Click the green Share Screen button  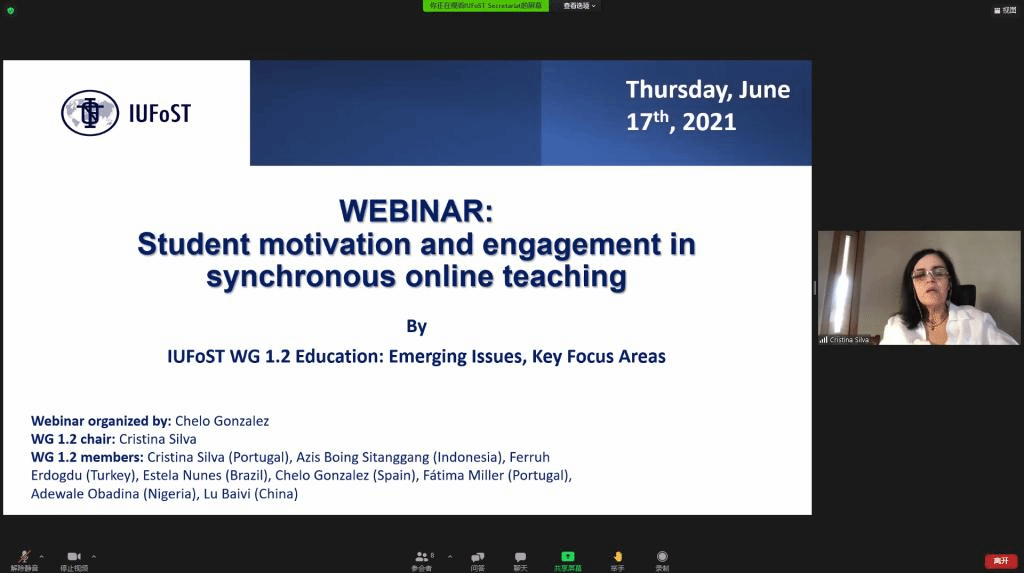point(568,559)
